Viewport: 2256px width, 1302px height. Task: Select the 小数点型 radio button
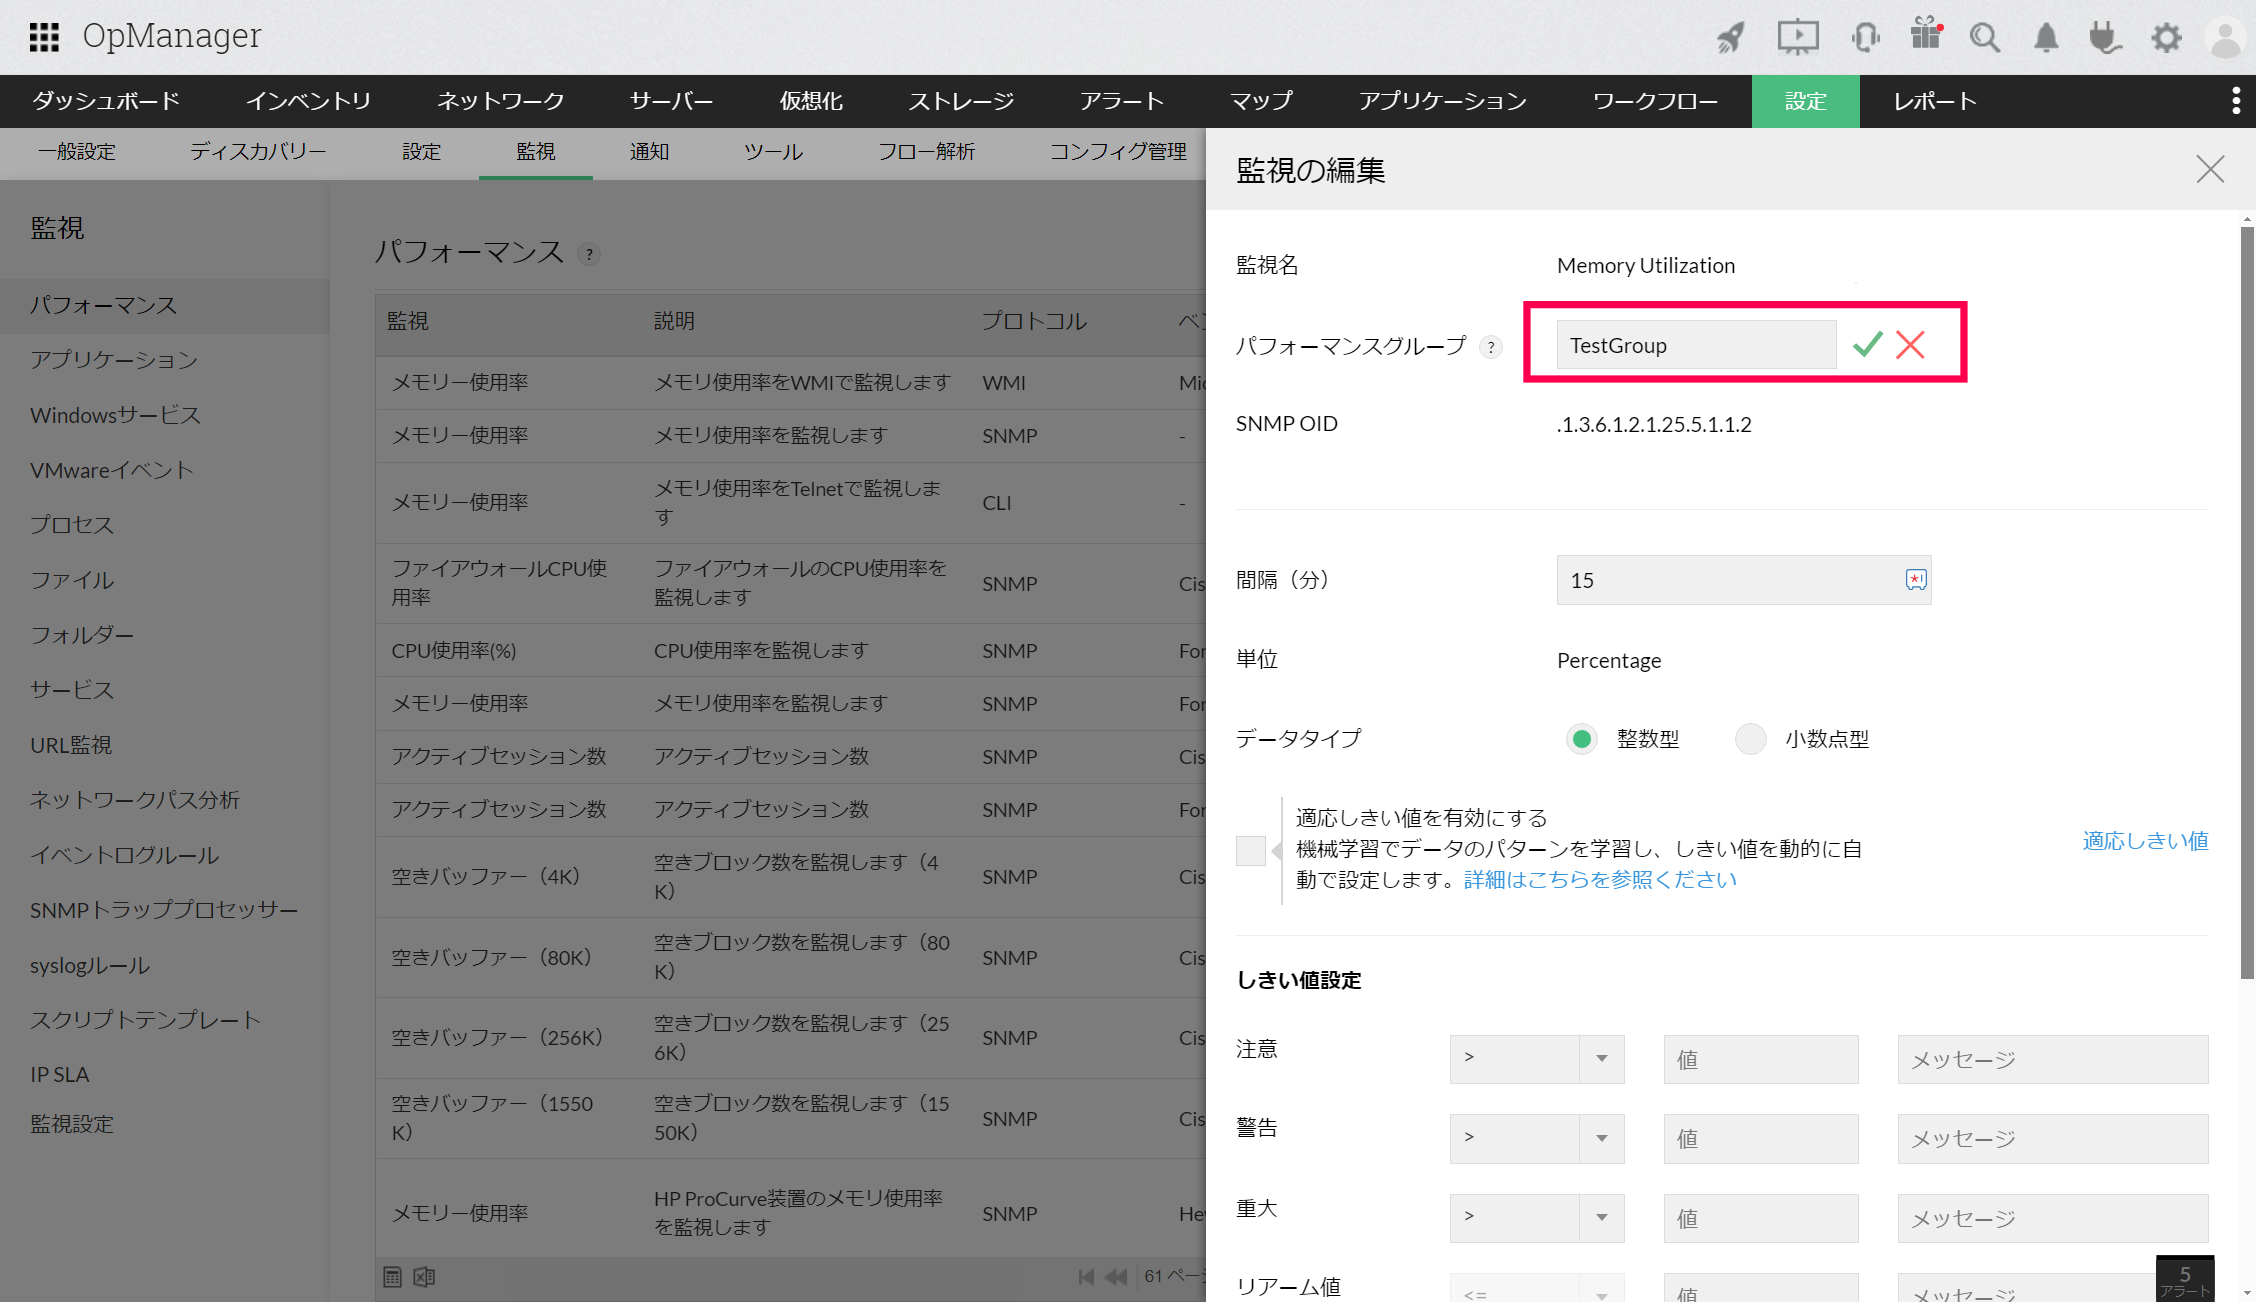(1750, 739)
